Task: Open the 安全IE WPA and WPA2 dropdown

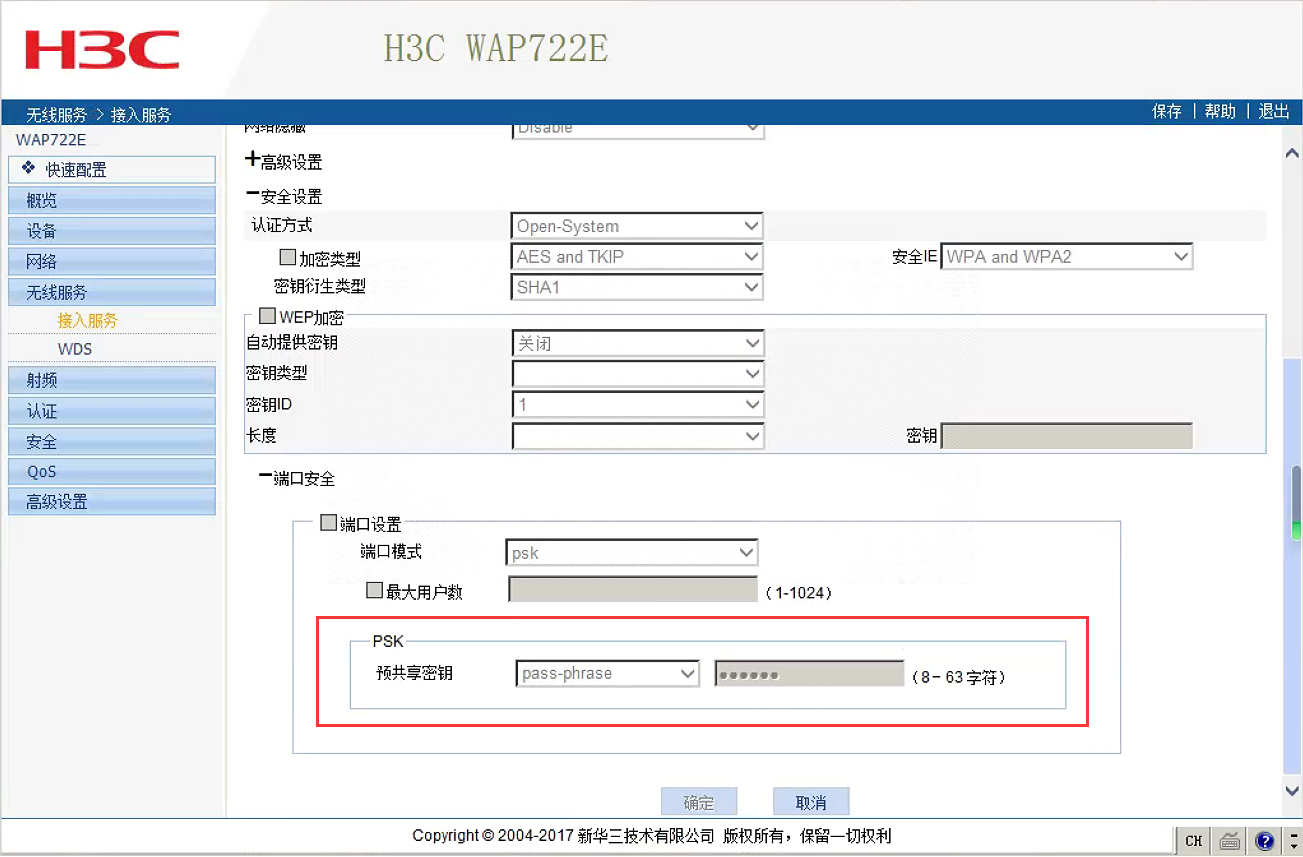Action: coord(1067,257)
